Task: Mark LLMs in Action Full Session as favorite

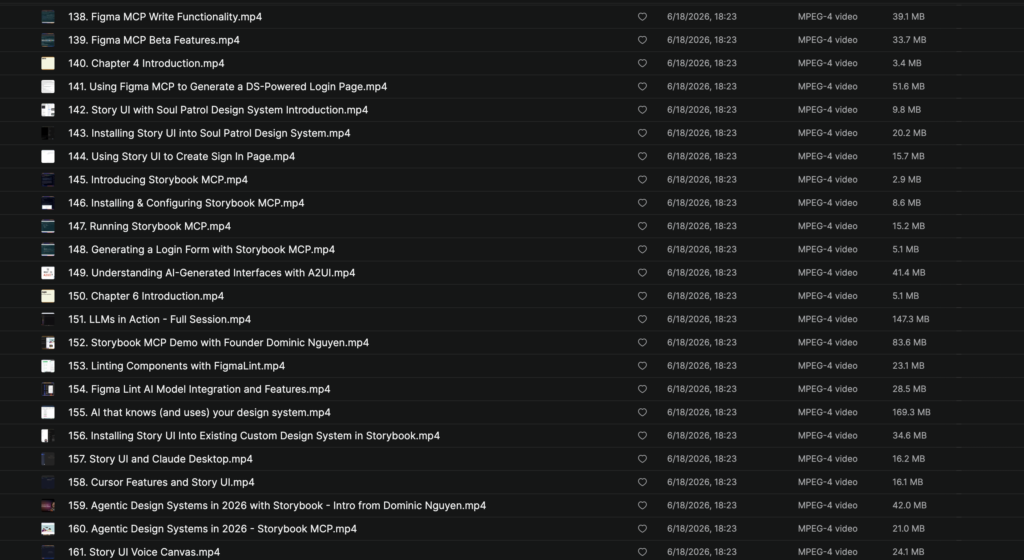Action: pyautogui.click(x=642, y=319)
